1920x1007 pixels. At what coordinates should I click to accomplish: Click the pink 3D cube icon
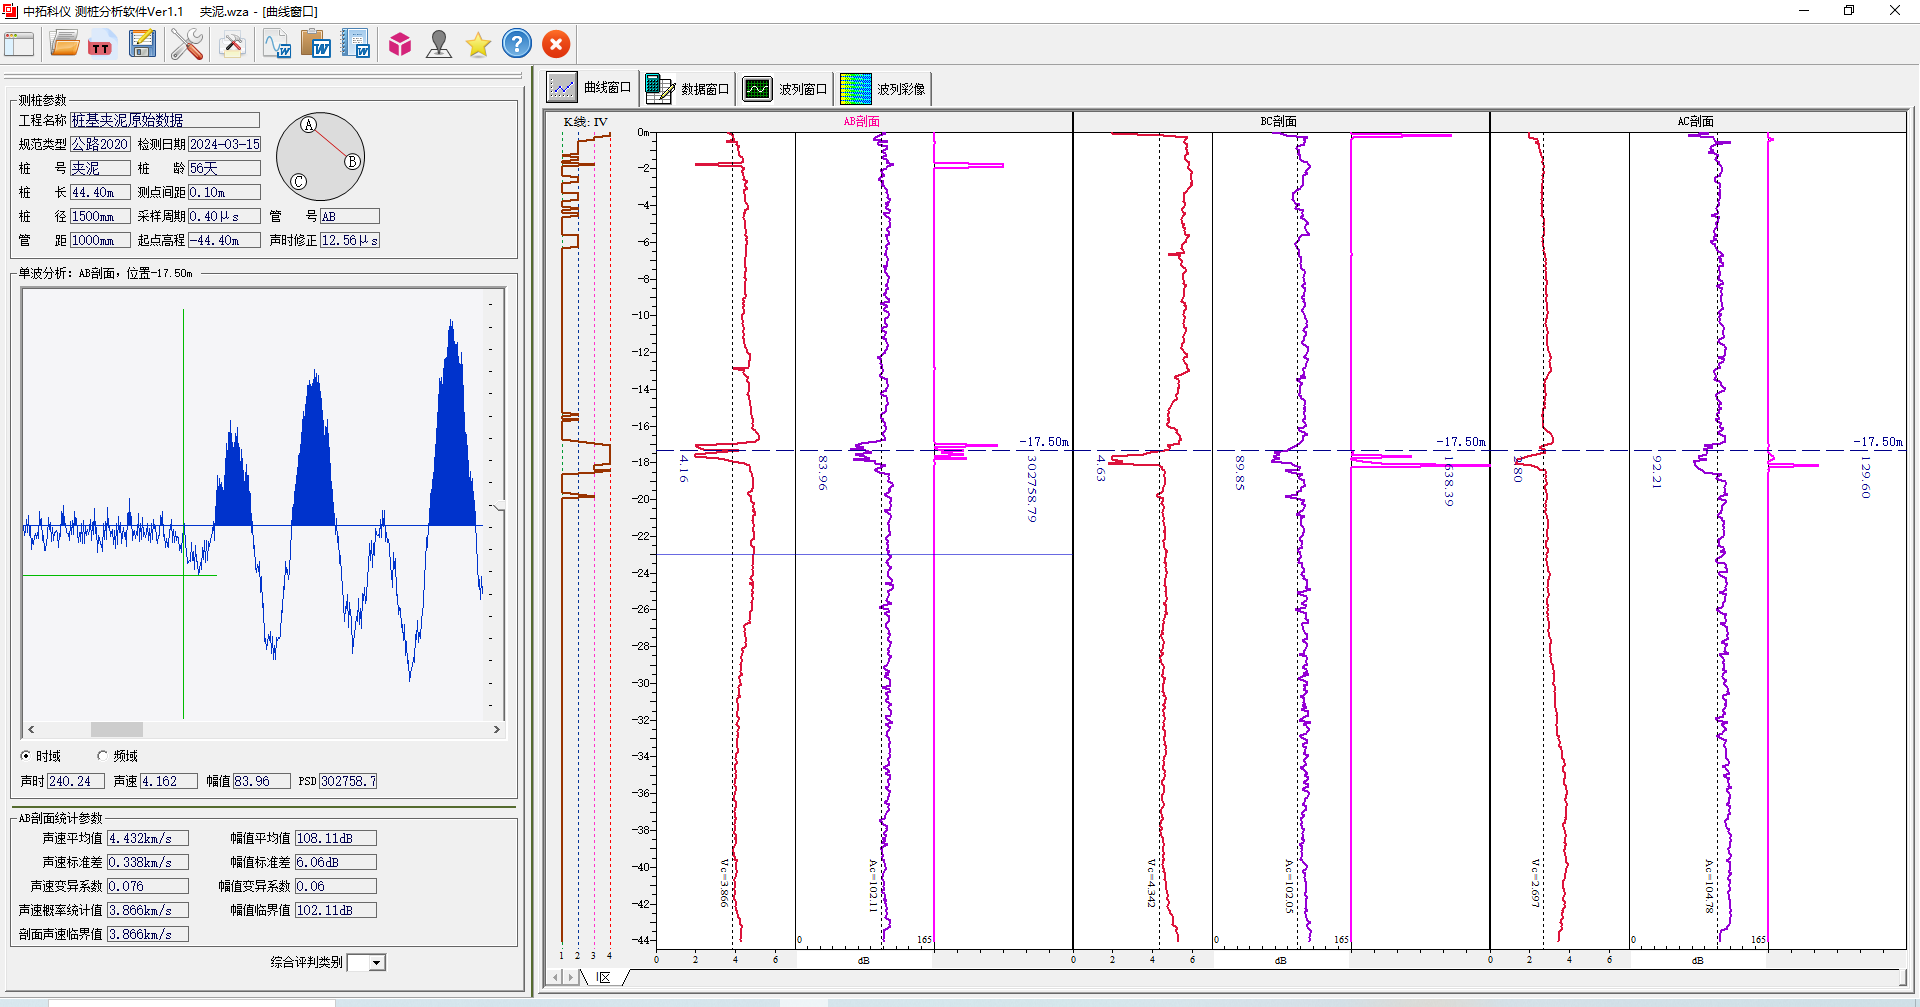tap(400, 44)
